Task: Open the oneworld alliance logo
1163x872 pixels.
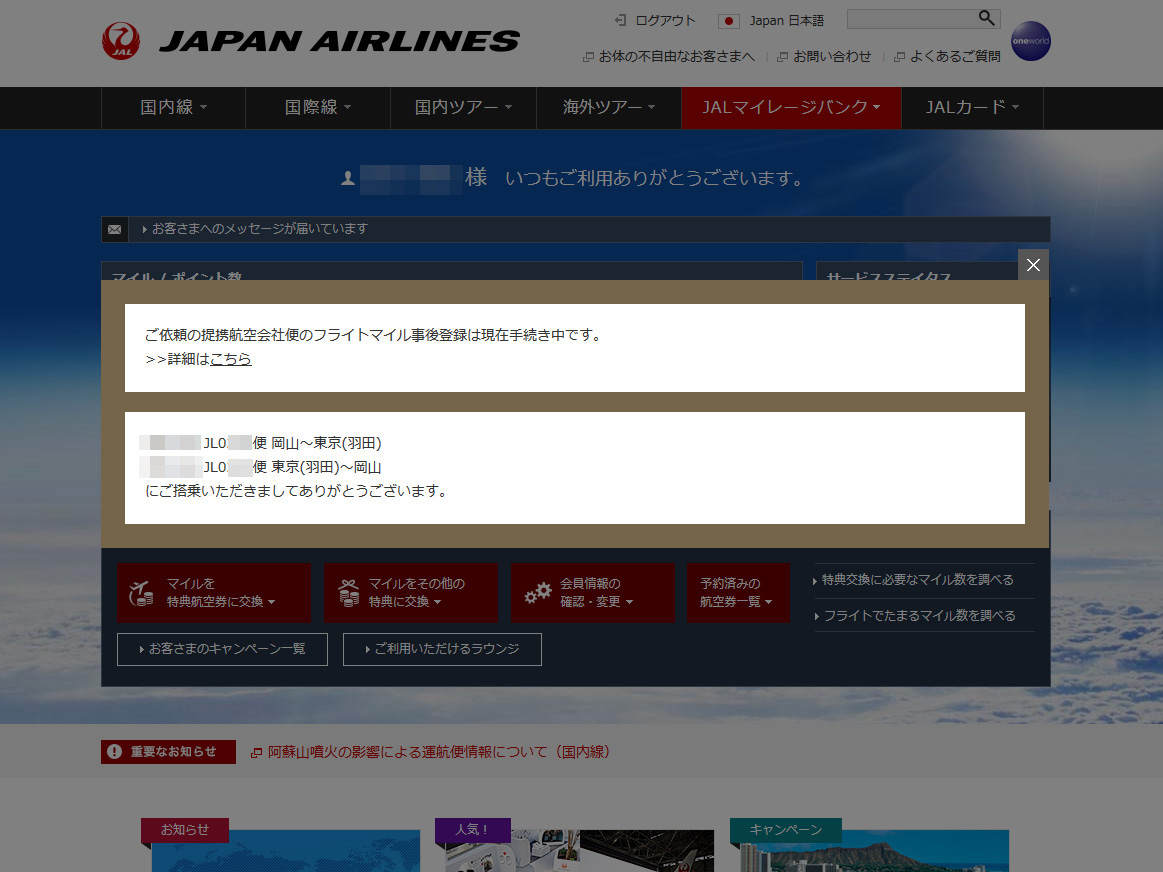Action: (1031, 41)
